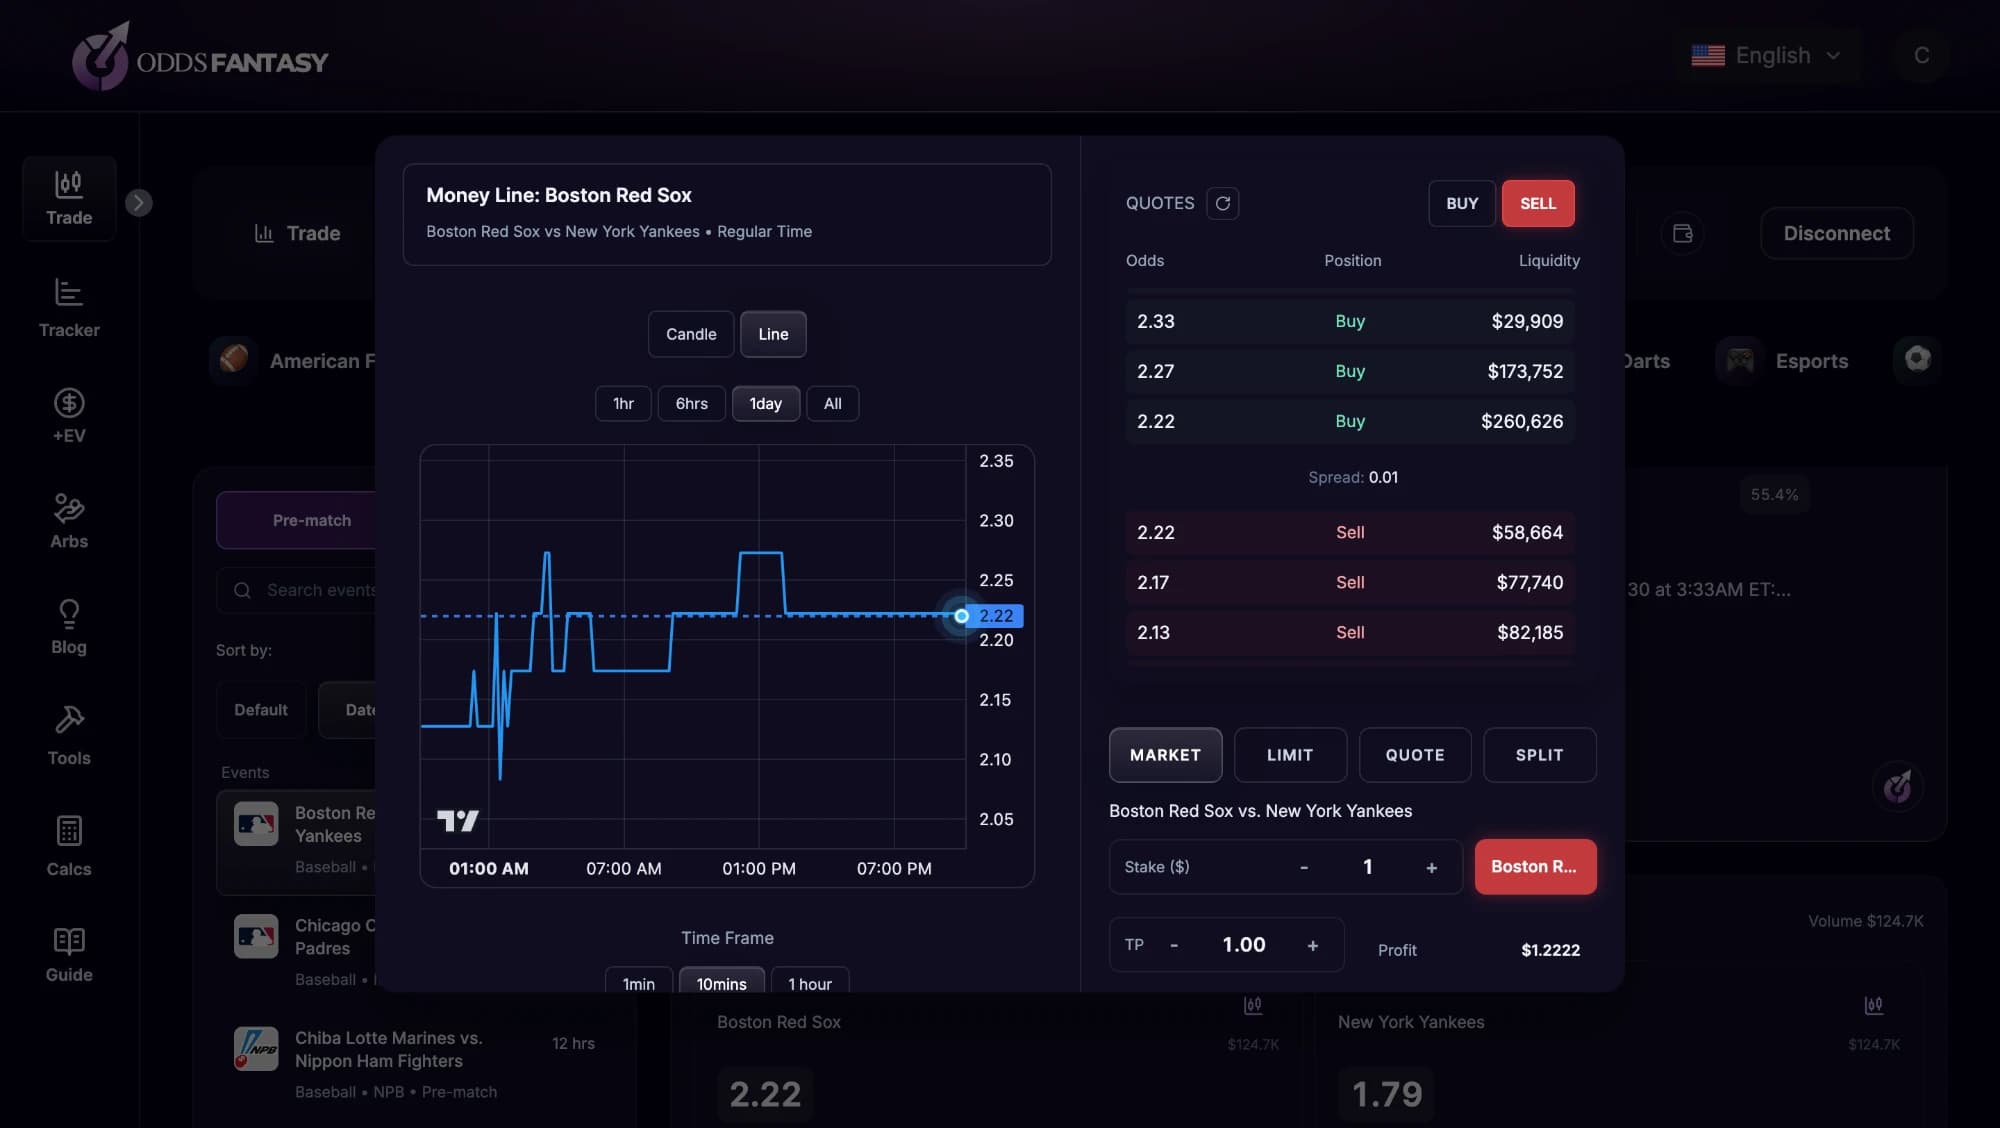Choose the 10mins time frame

tap(722, 982)
